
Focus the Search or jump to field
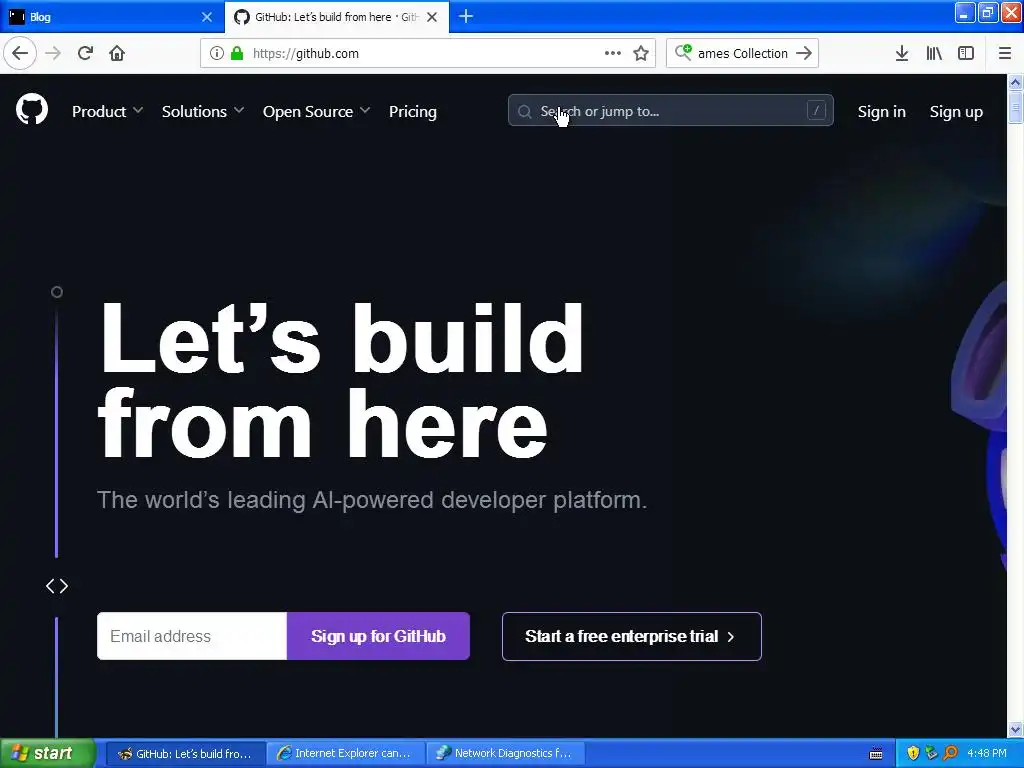[x=670, y=110]
